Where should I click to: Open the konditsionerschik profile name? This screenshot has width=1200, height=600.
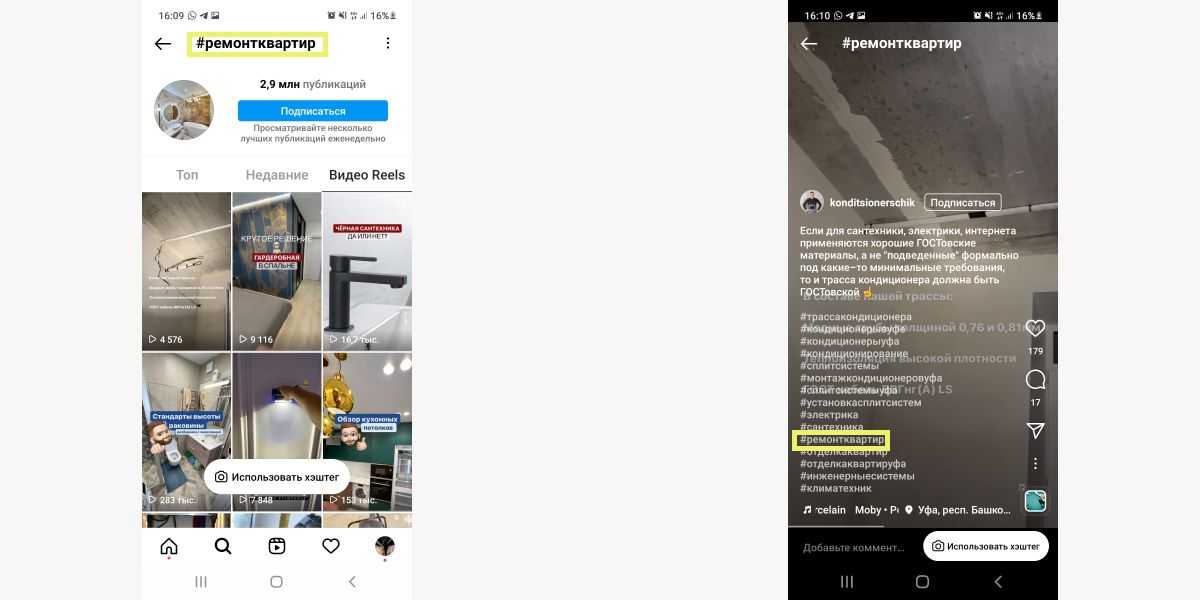tap(872, 202)
